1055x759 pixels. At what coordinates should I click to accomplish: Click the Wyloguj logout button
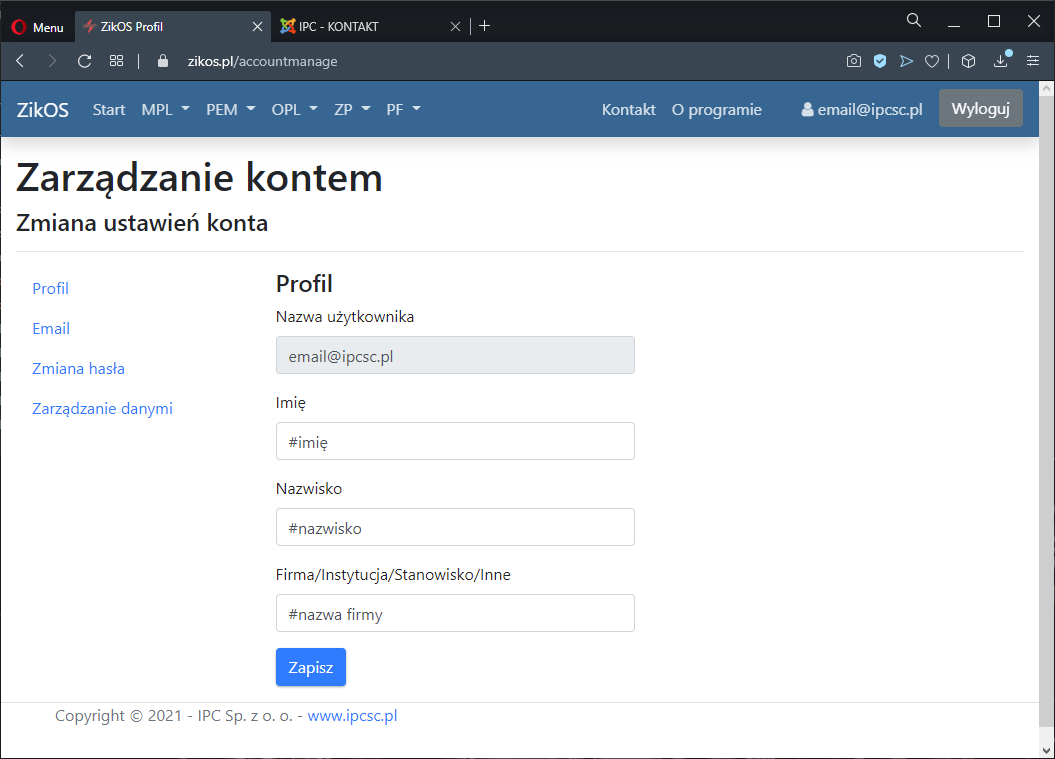(980, 109)
